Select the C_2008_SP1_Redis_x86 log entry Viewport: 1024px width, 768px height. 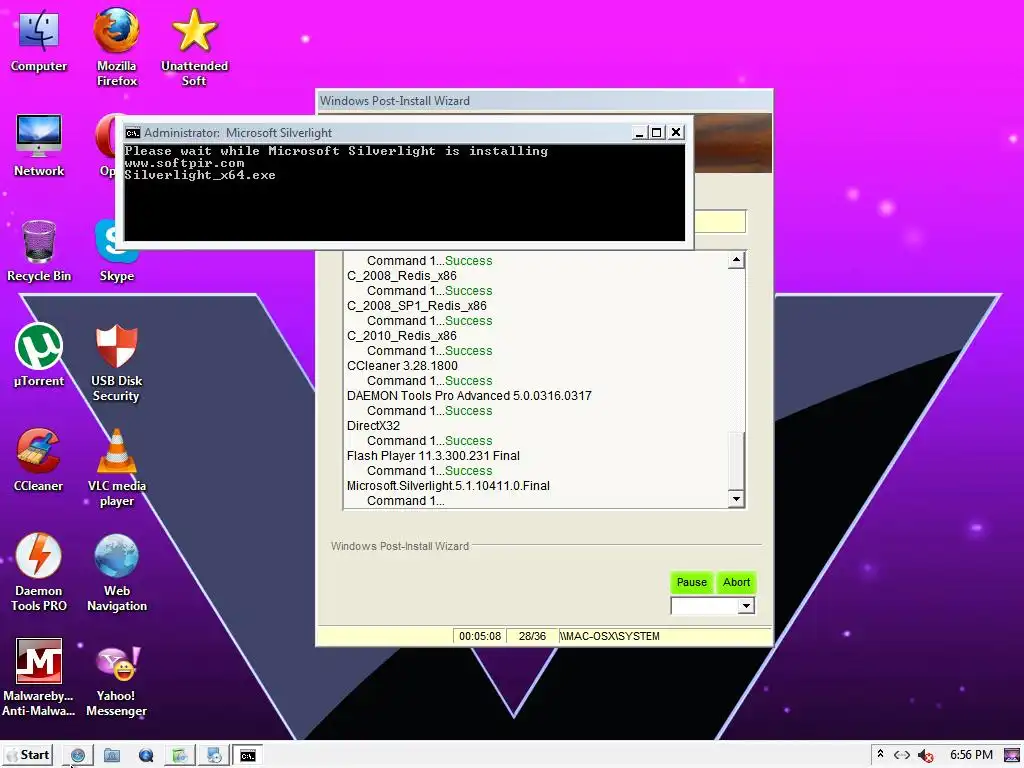click(x=417, y=306)
